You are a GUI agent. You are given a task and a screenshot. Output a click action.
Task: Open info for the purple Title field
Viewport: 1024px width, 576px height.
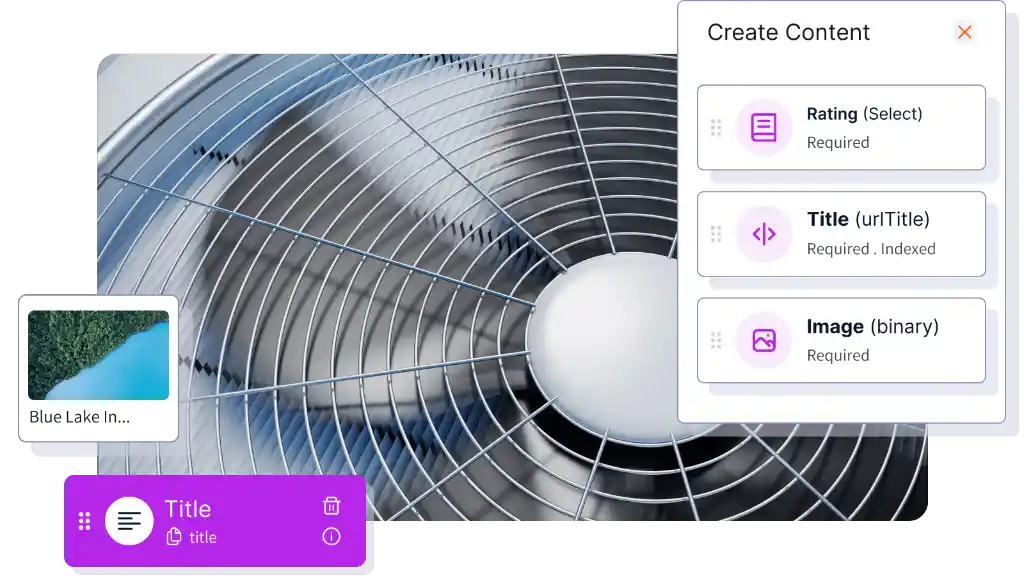point(332,537)
